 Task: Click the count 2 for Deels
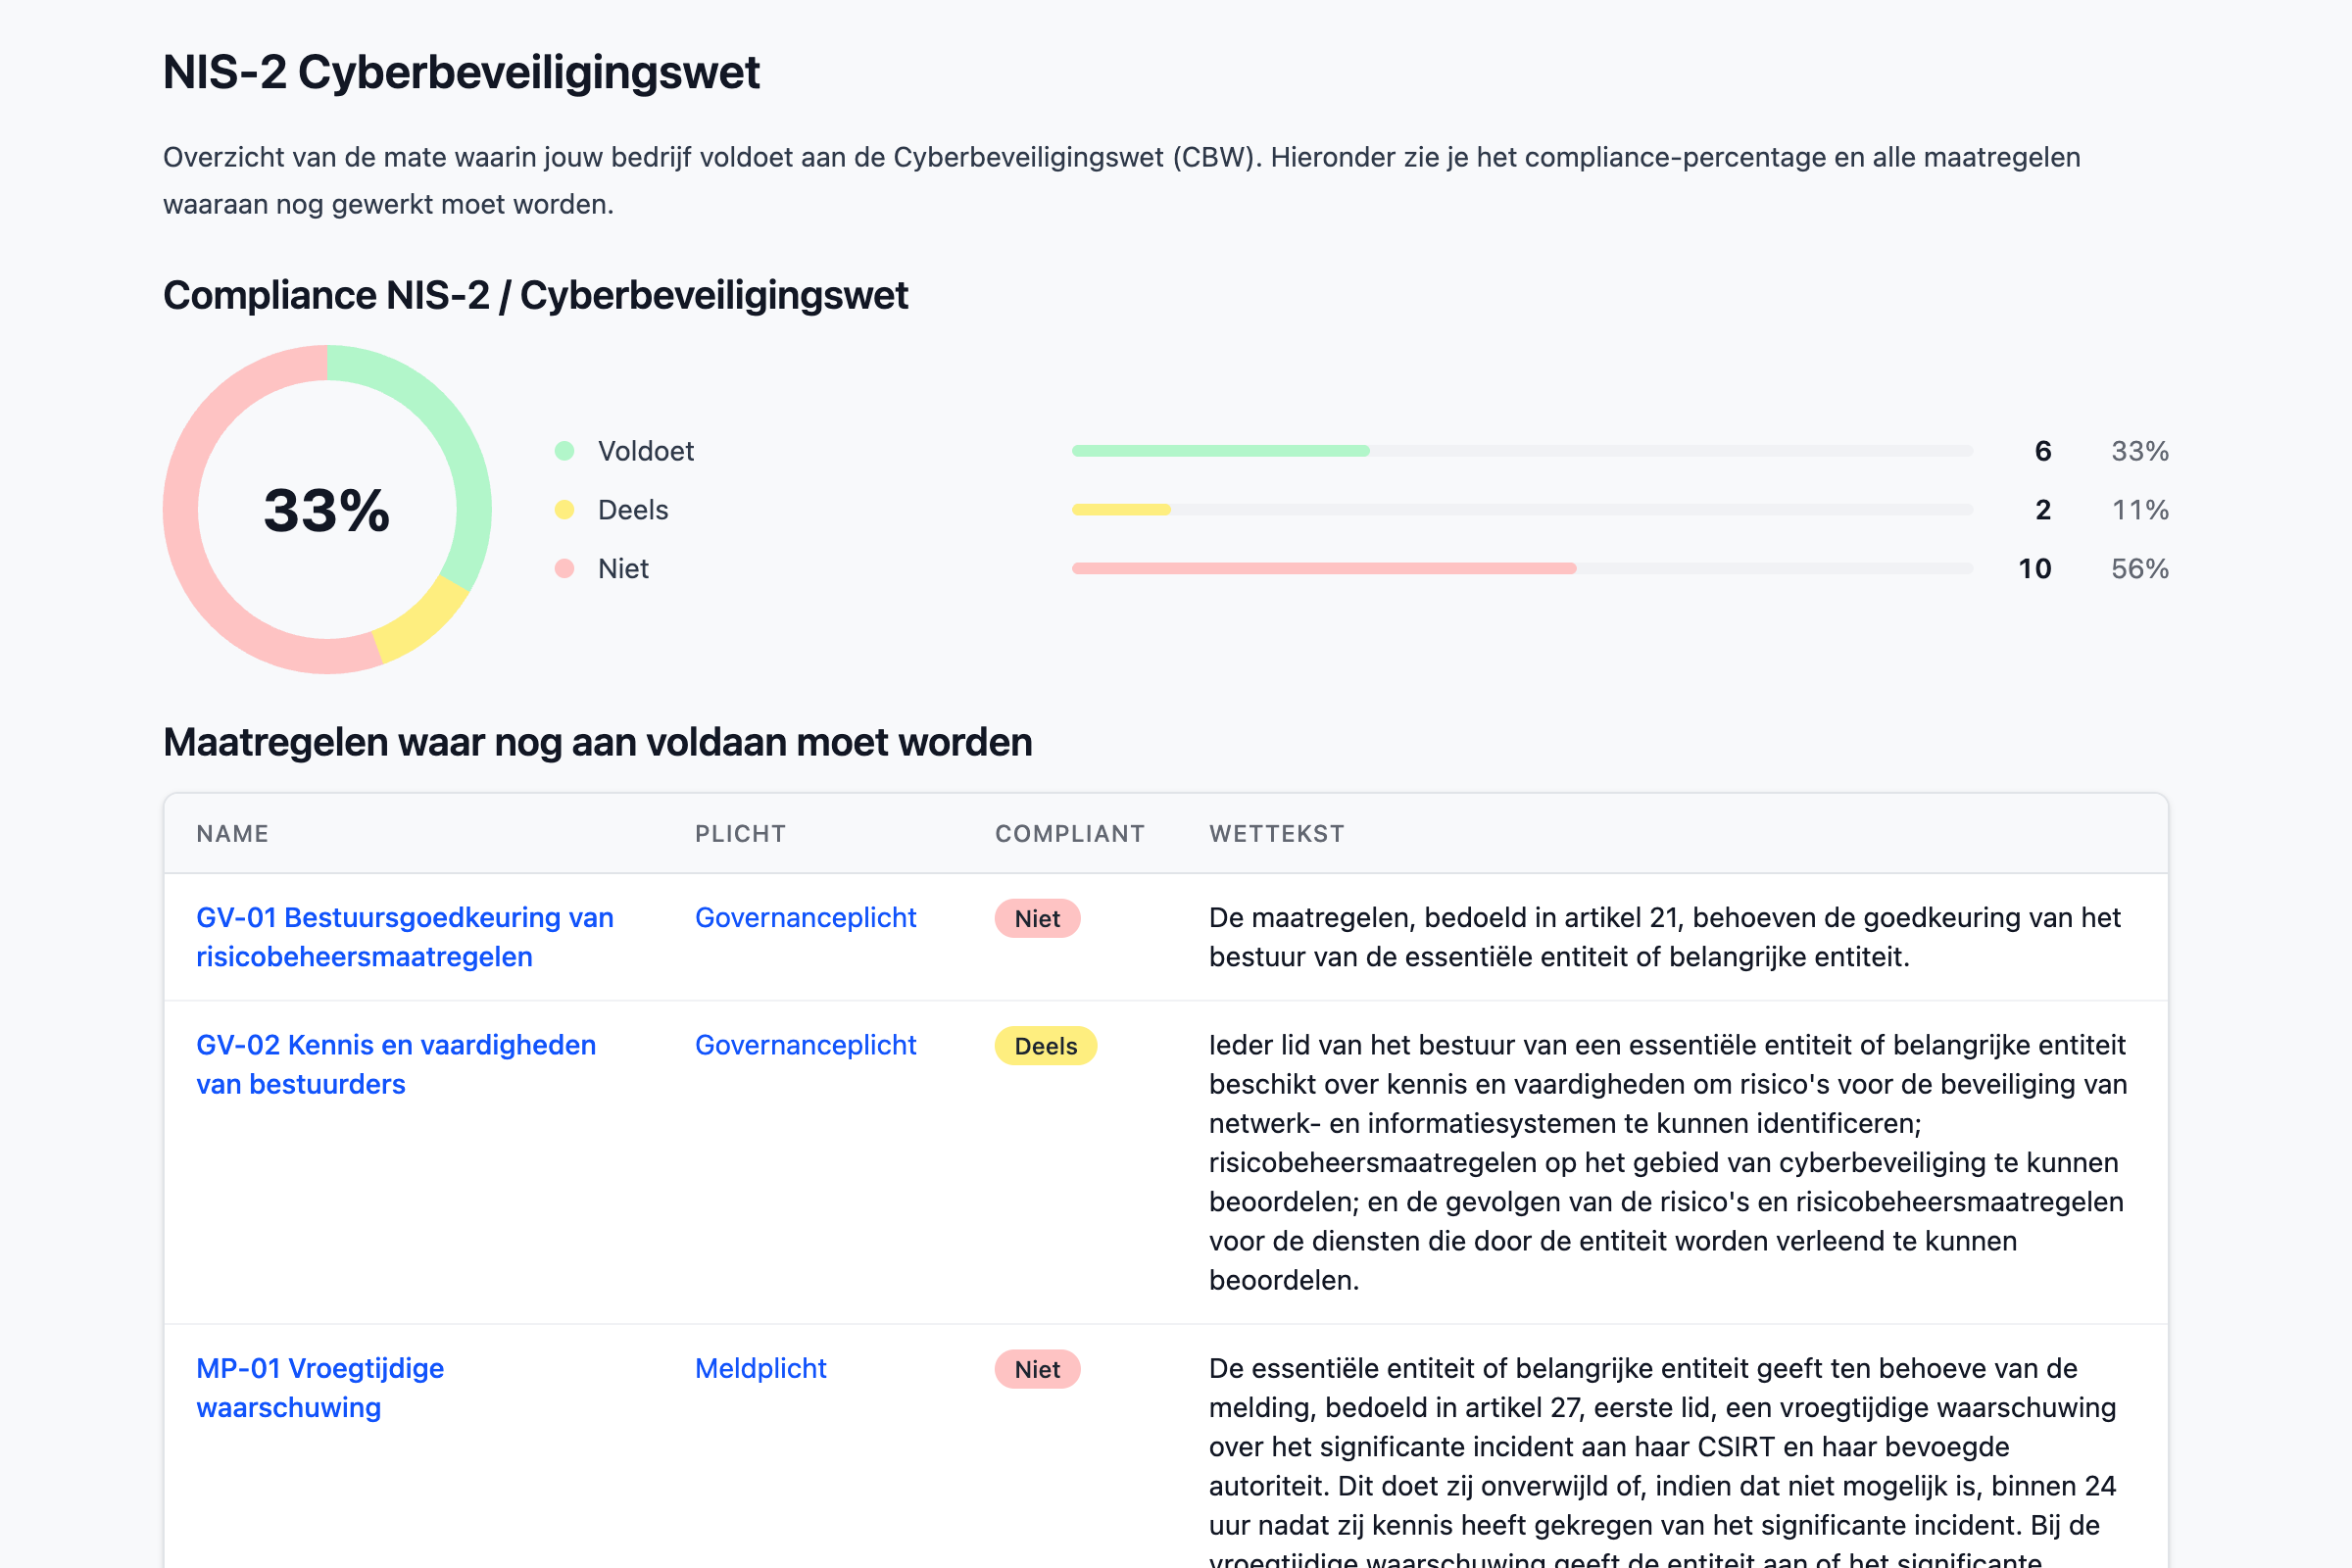(x=2043, y=510)
